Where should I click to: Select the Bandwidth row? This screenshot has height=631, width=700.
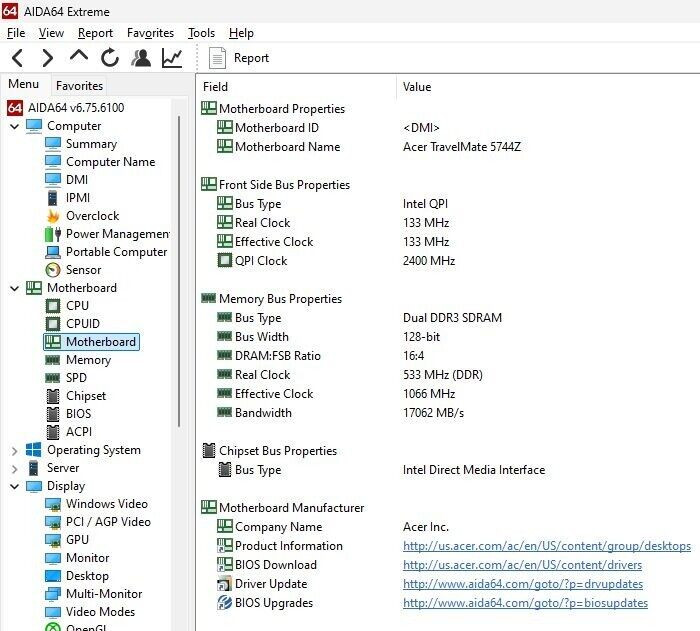pyautogui.click(x=449, y=413)
